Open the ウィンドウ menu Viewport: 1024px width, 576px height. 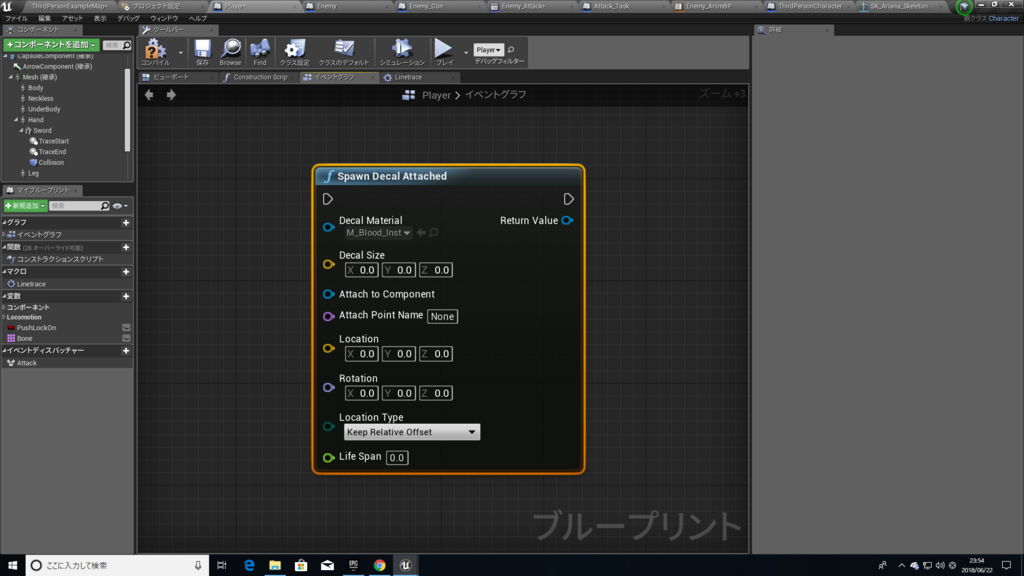[164, 18]
